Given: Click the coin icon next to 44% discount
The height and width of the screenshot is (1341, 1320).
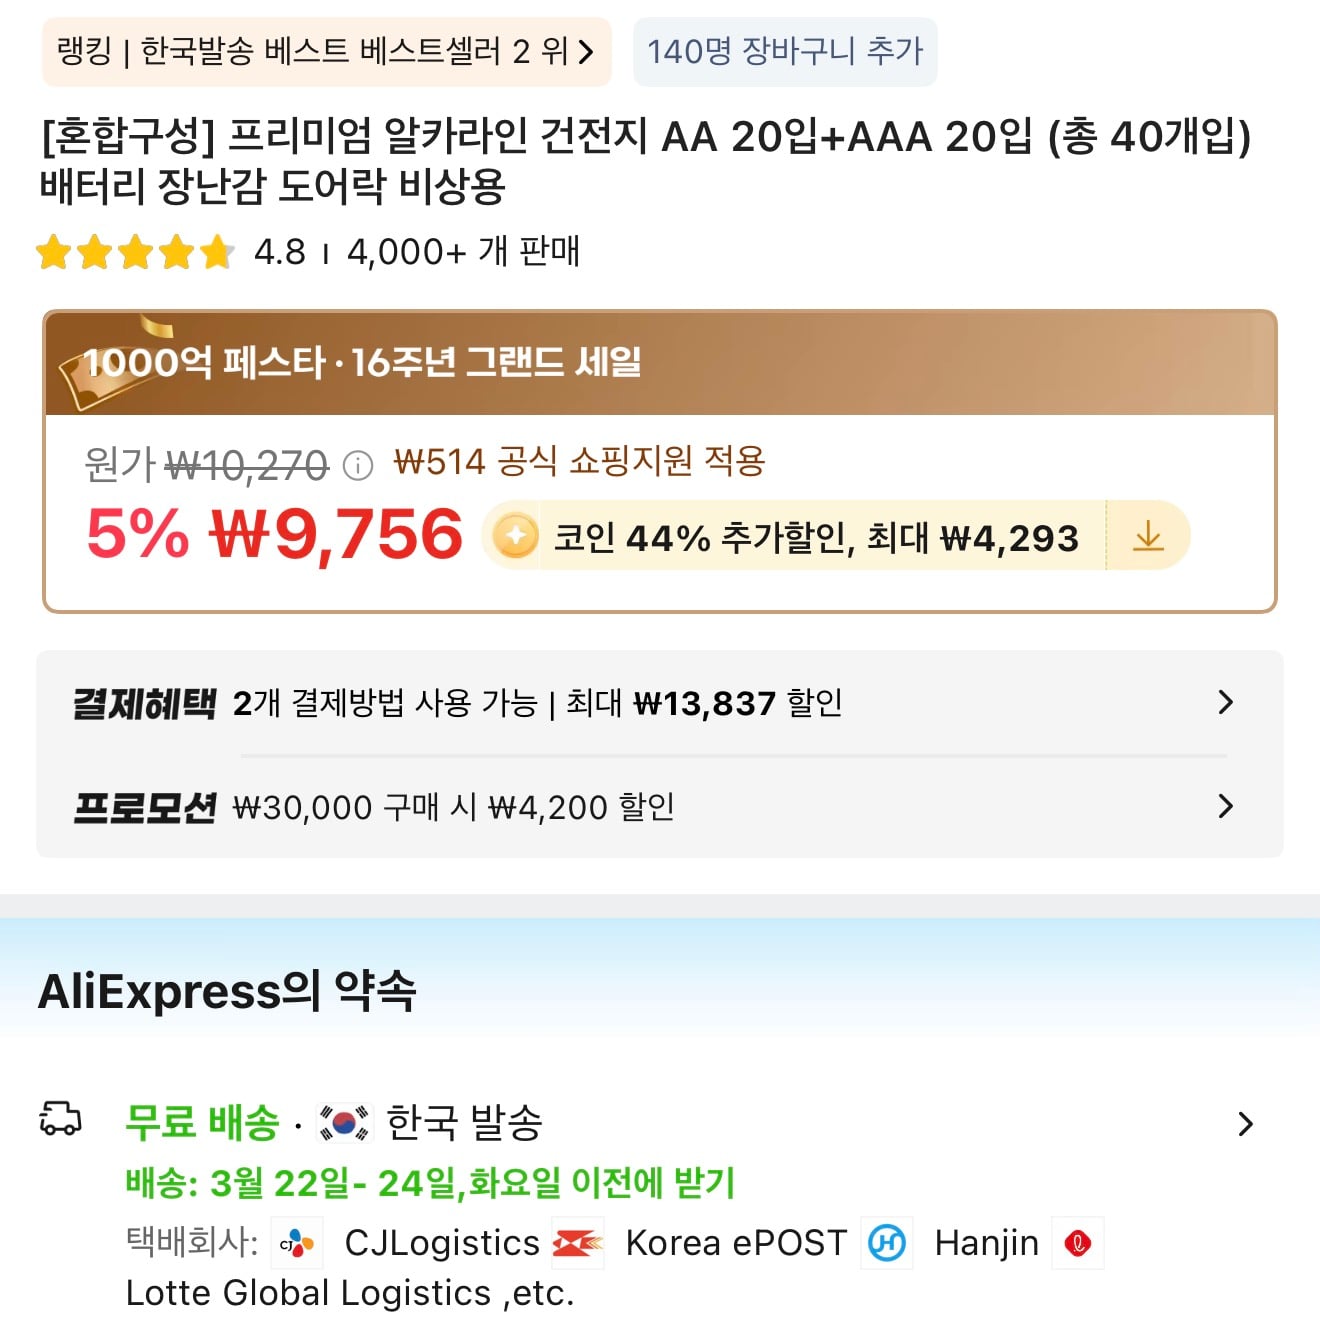Looking at the screenshot, I should tap(514, 536).
